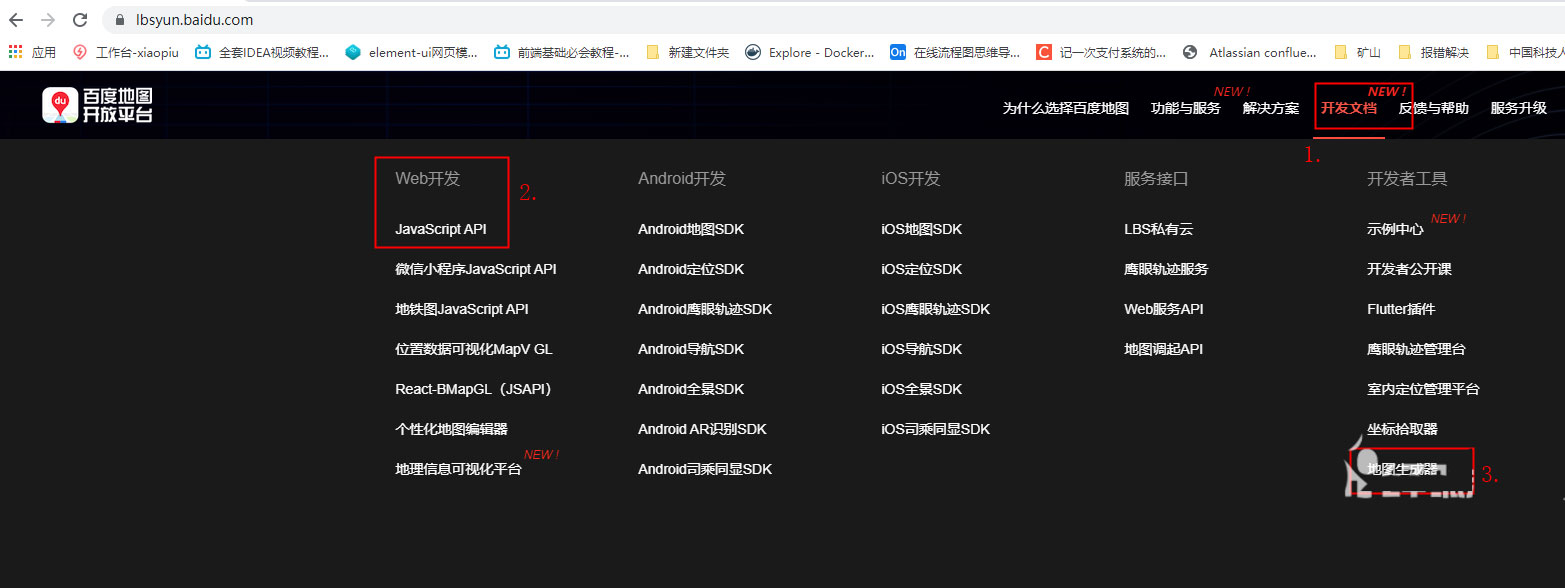The height and width of the screenshot is (588, 1565).
Task: Open 位置数据可视化MapV GL link
Action: (474, 349)
